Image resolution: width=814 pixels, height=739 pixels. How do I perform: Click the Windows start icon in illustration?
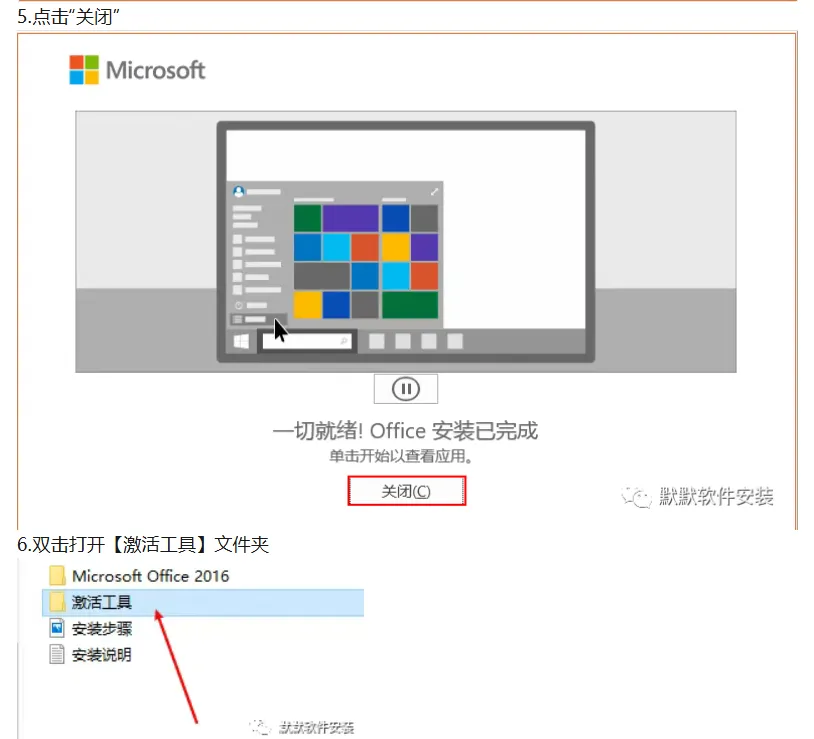(241, 341)
